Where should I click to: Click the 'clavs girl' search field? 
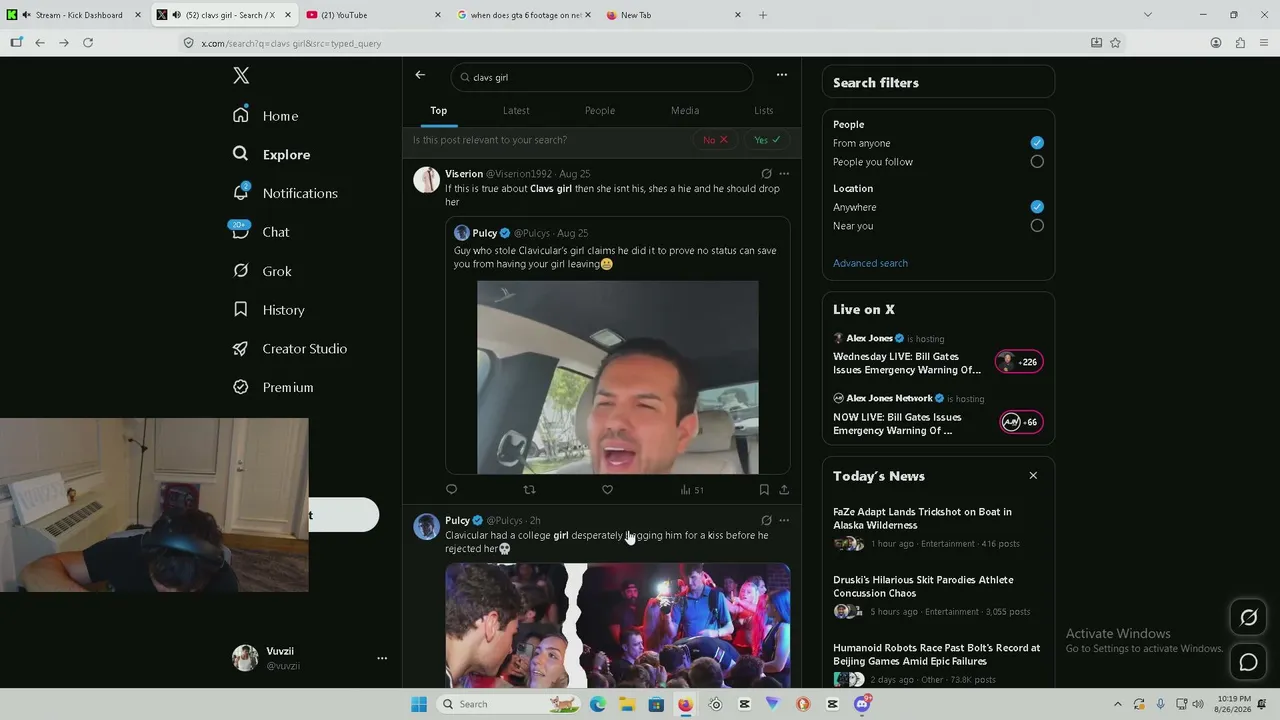[x=601, y=77]
